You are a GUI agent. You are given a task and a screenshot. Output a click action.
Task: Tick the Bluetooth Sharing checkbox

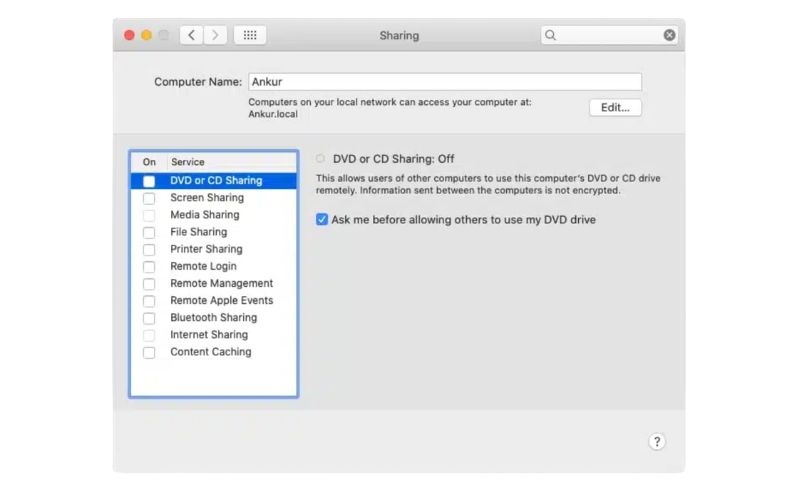click(x=149, y=318)
